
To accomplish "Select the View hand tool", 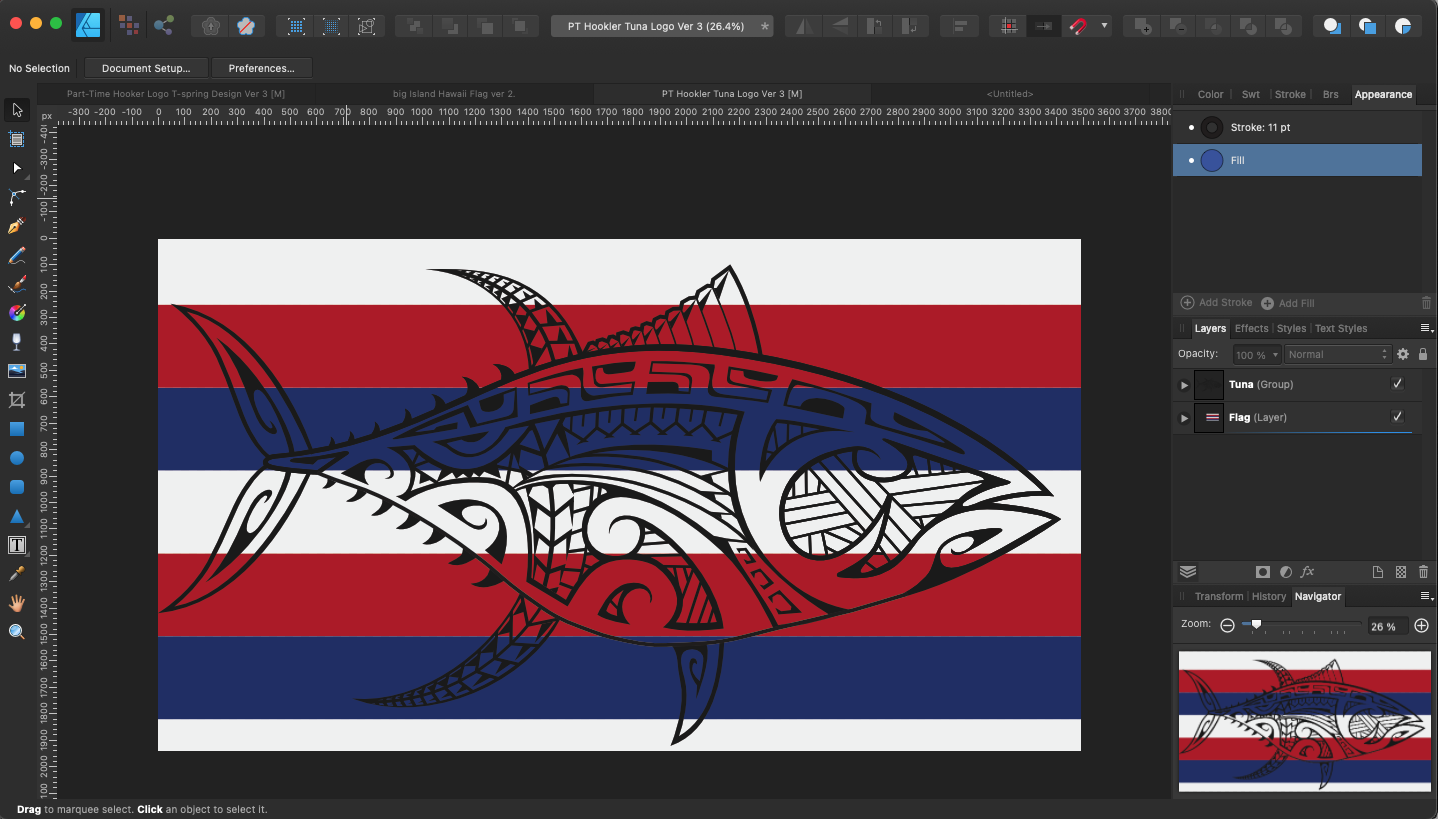I will point(17,603).
